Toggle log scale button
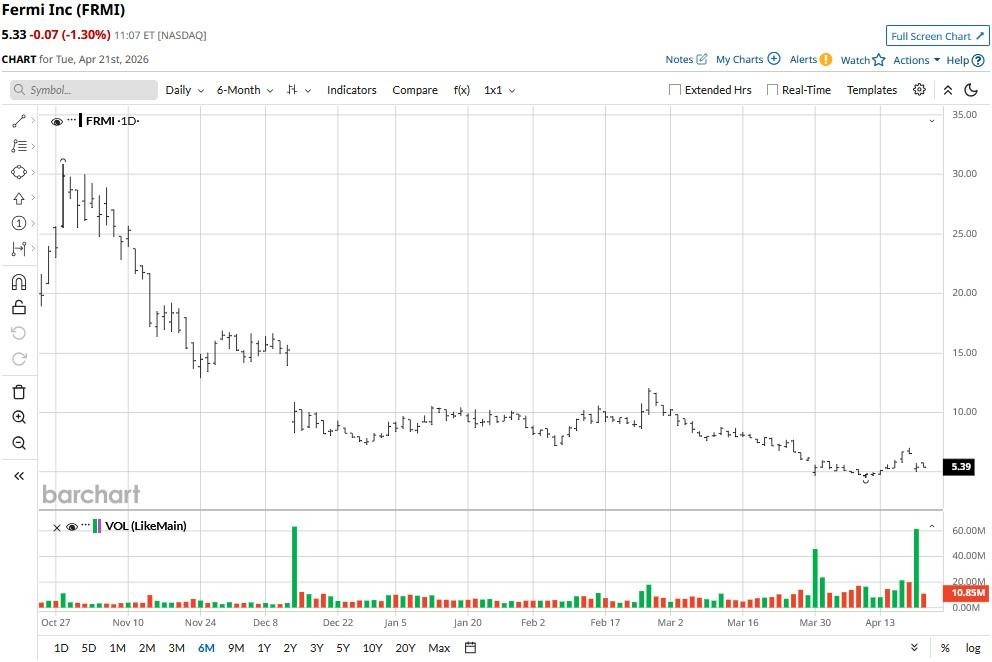The height and width of the screenshot is (662, 992). point(973,647)
